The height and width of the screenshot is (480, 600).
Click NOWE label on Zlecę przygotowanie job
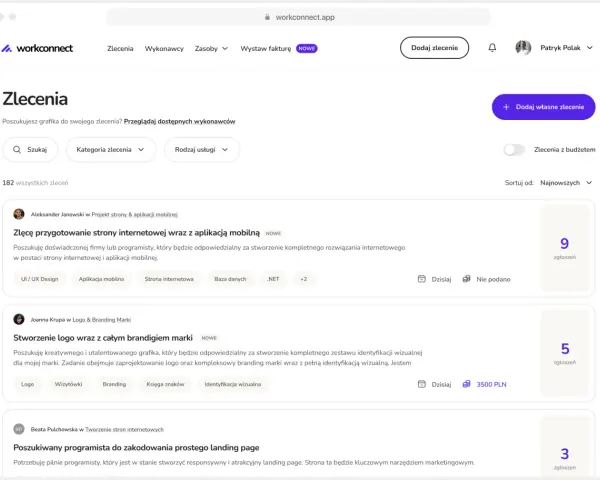click(x=273, y=233)
